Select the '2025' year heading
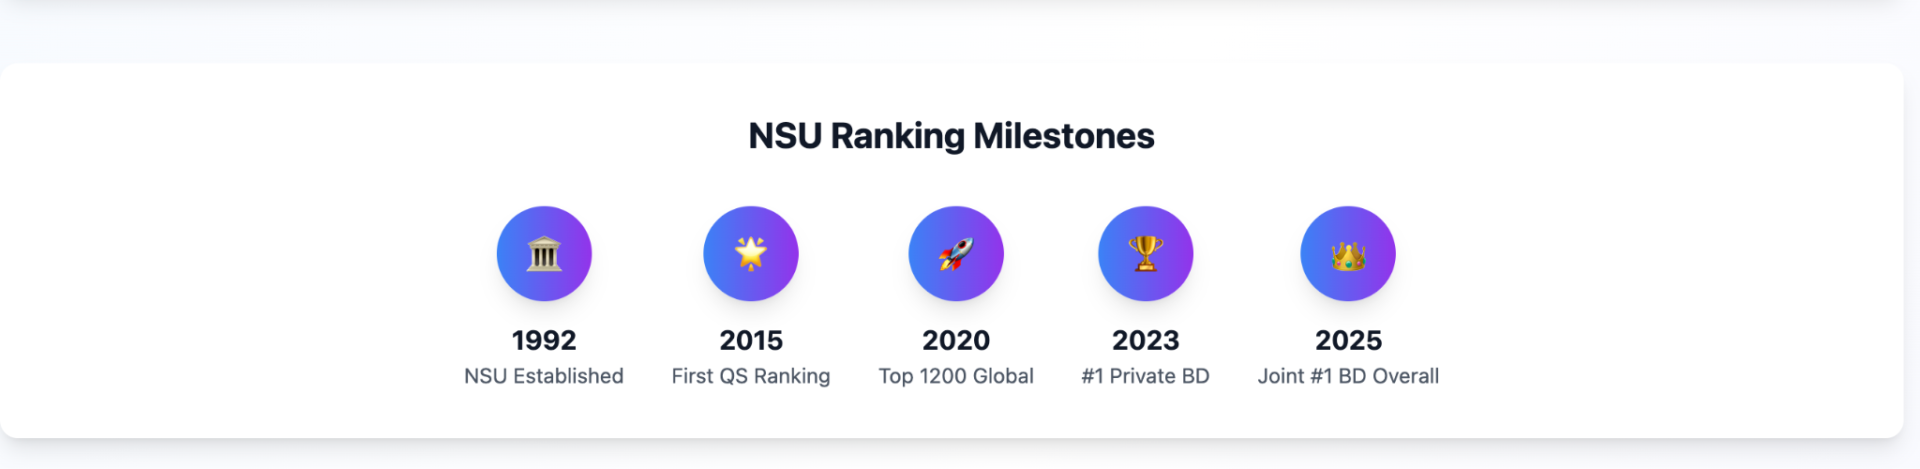The width and height of the screenshot is (1920, 469). coord(1348,340)
